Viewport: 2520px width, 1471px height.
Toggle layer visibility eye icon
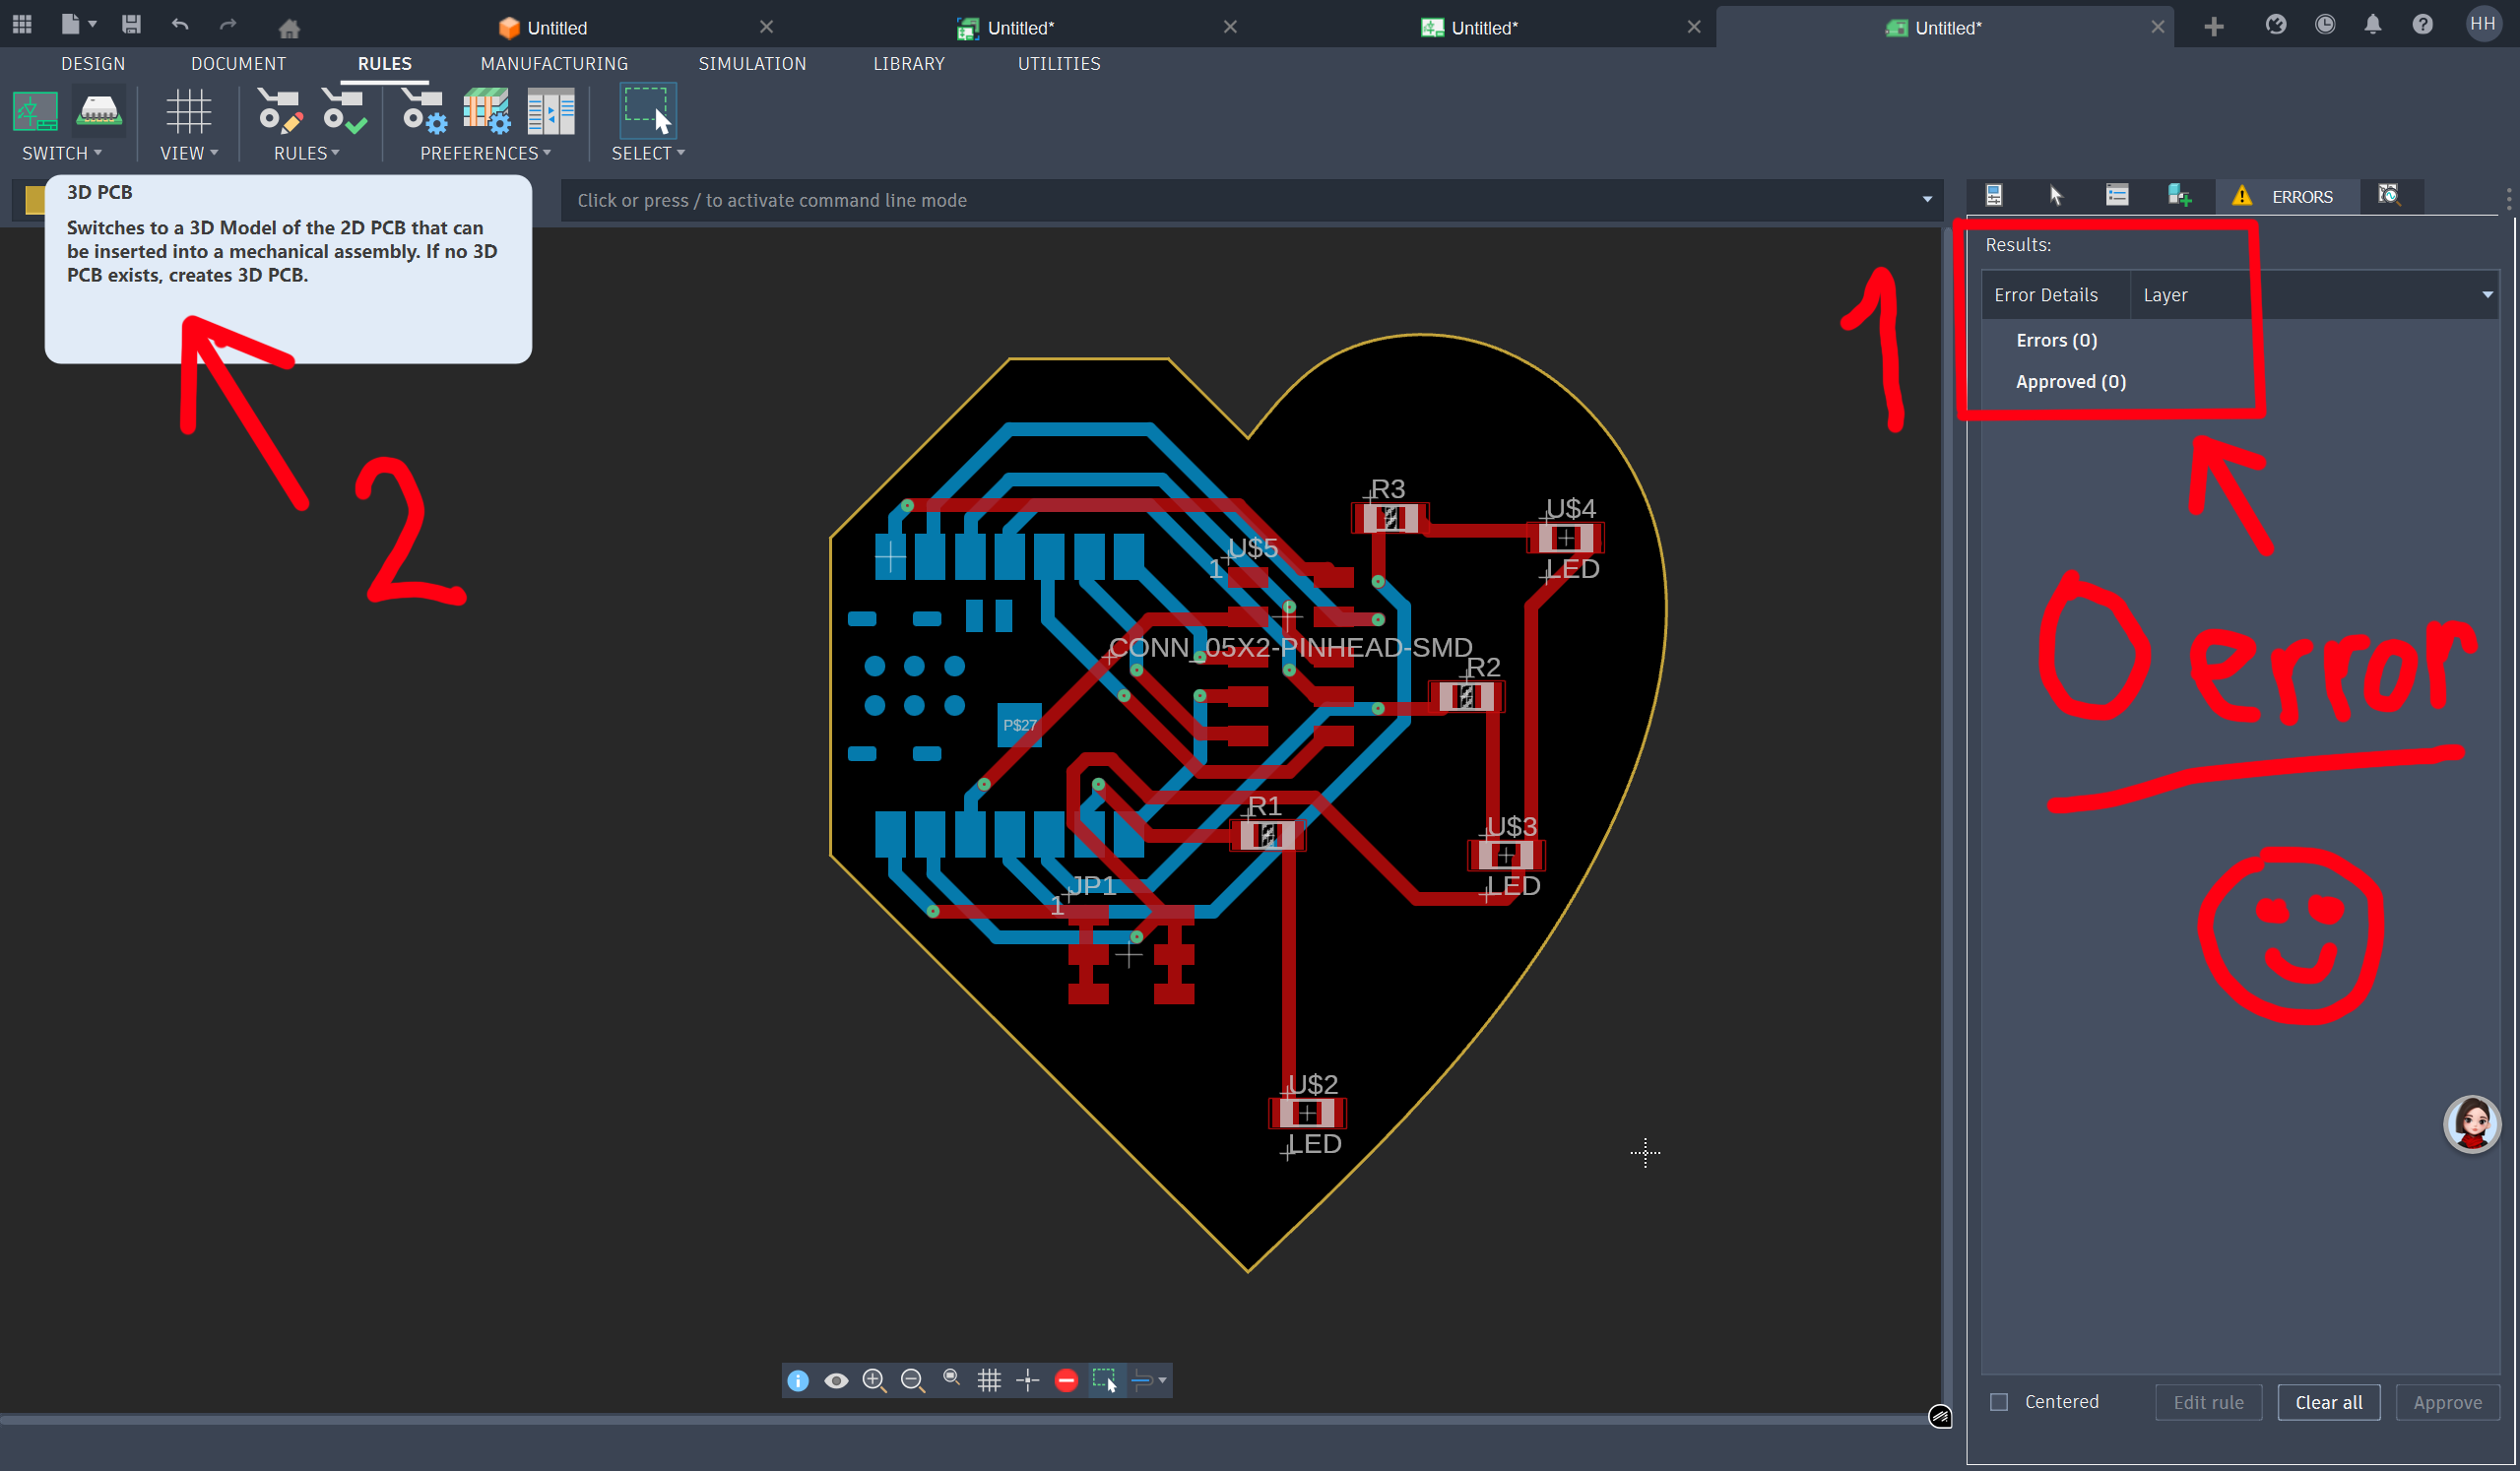point(836,1380)
